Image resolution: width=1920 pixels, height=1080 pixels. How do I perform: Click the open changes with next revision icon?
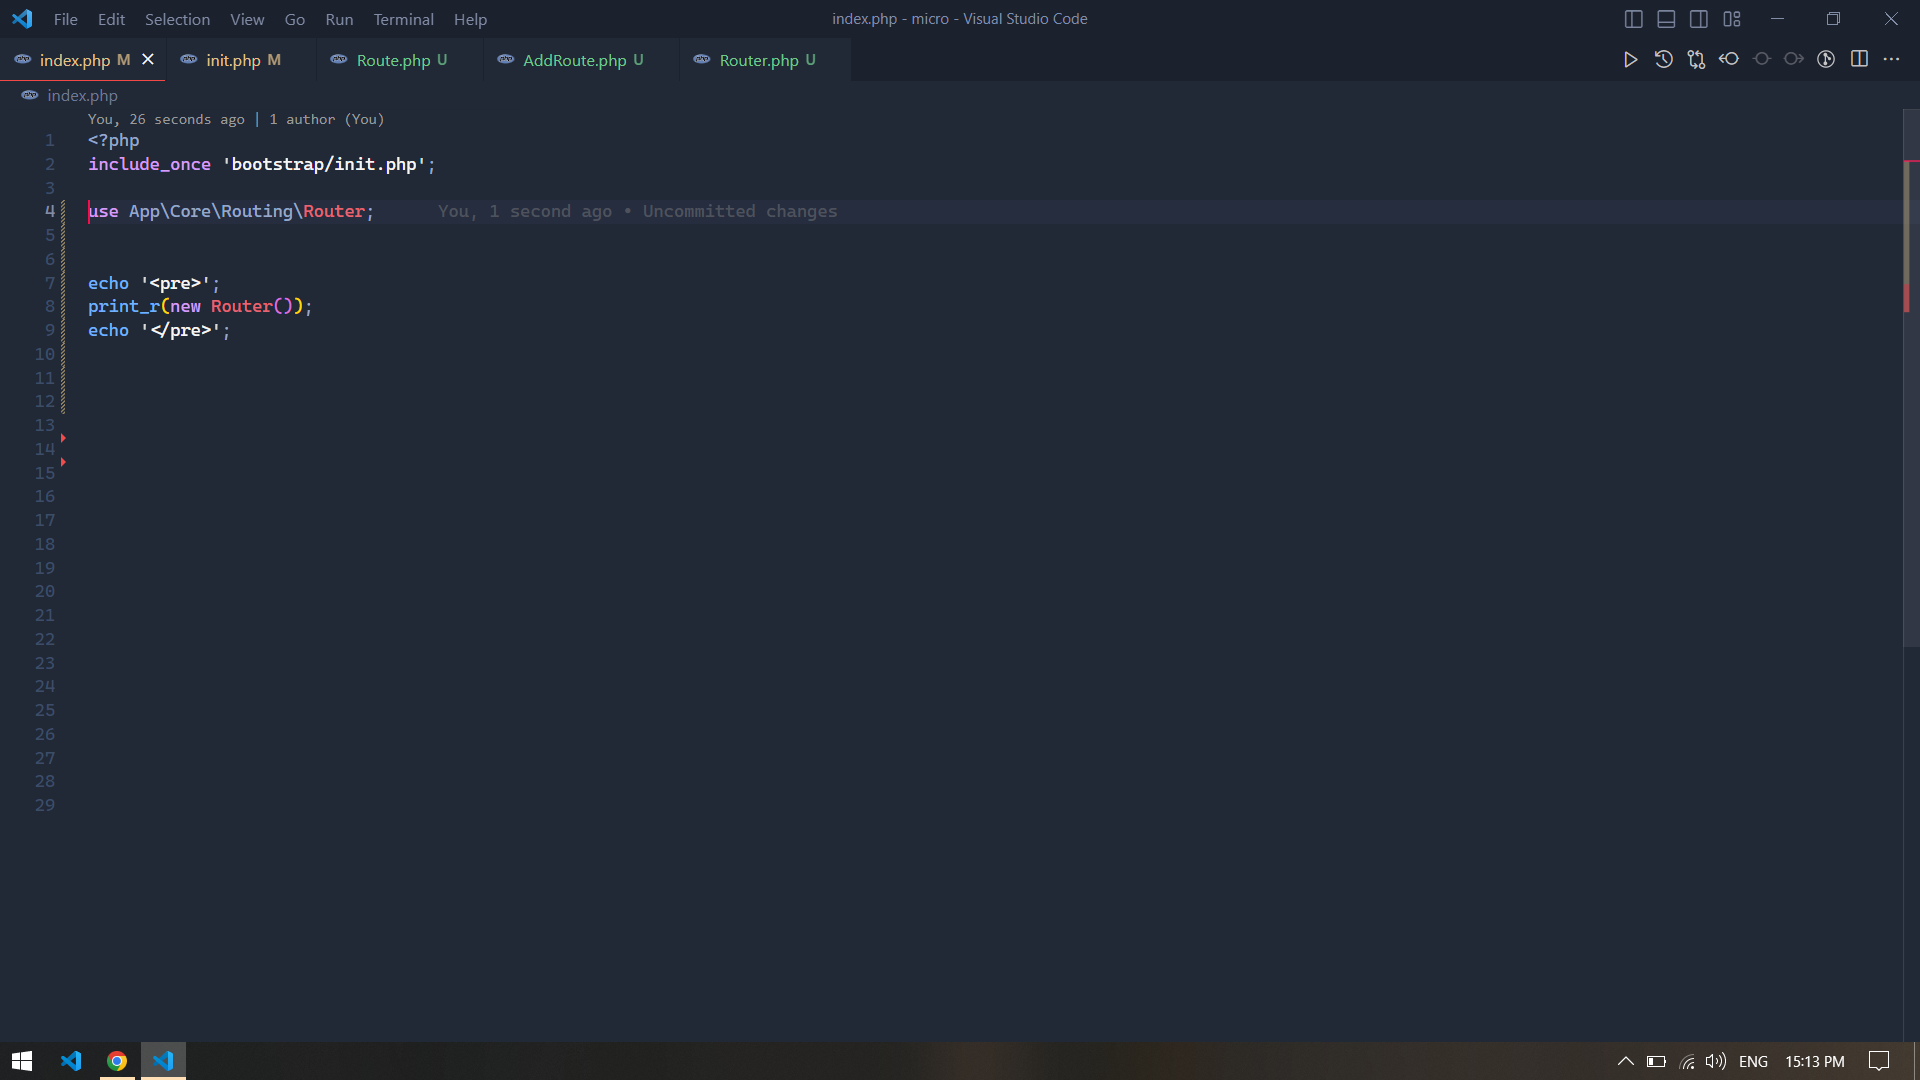pos(1794,60)
